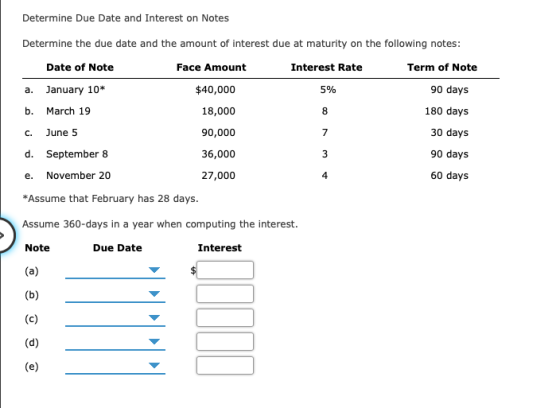This screenshot has width=560, height=408.
Task: Click the 'Due Date' answer column header
Action: (118, 248)
